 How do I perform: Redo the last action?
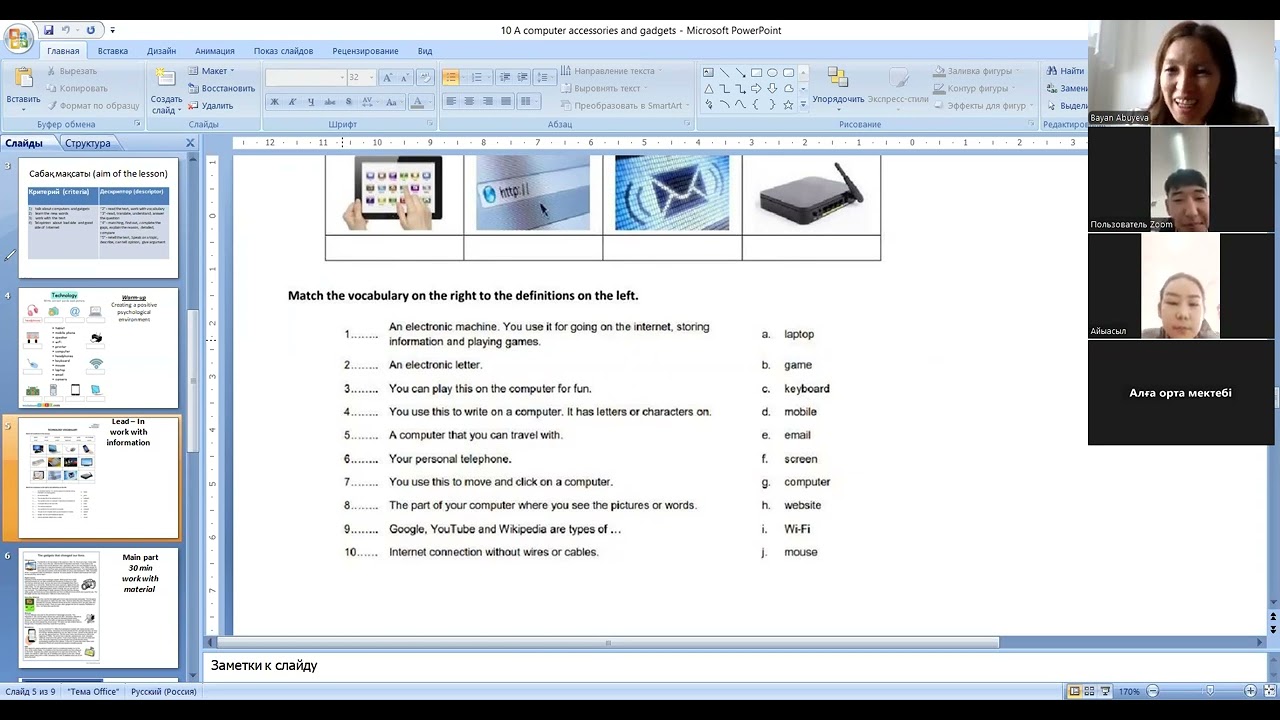point(91,30)
